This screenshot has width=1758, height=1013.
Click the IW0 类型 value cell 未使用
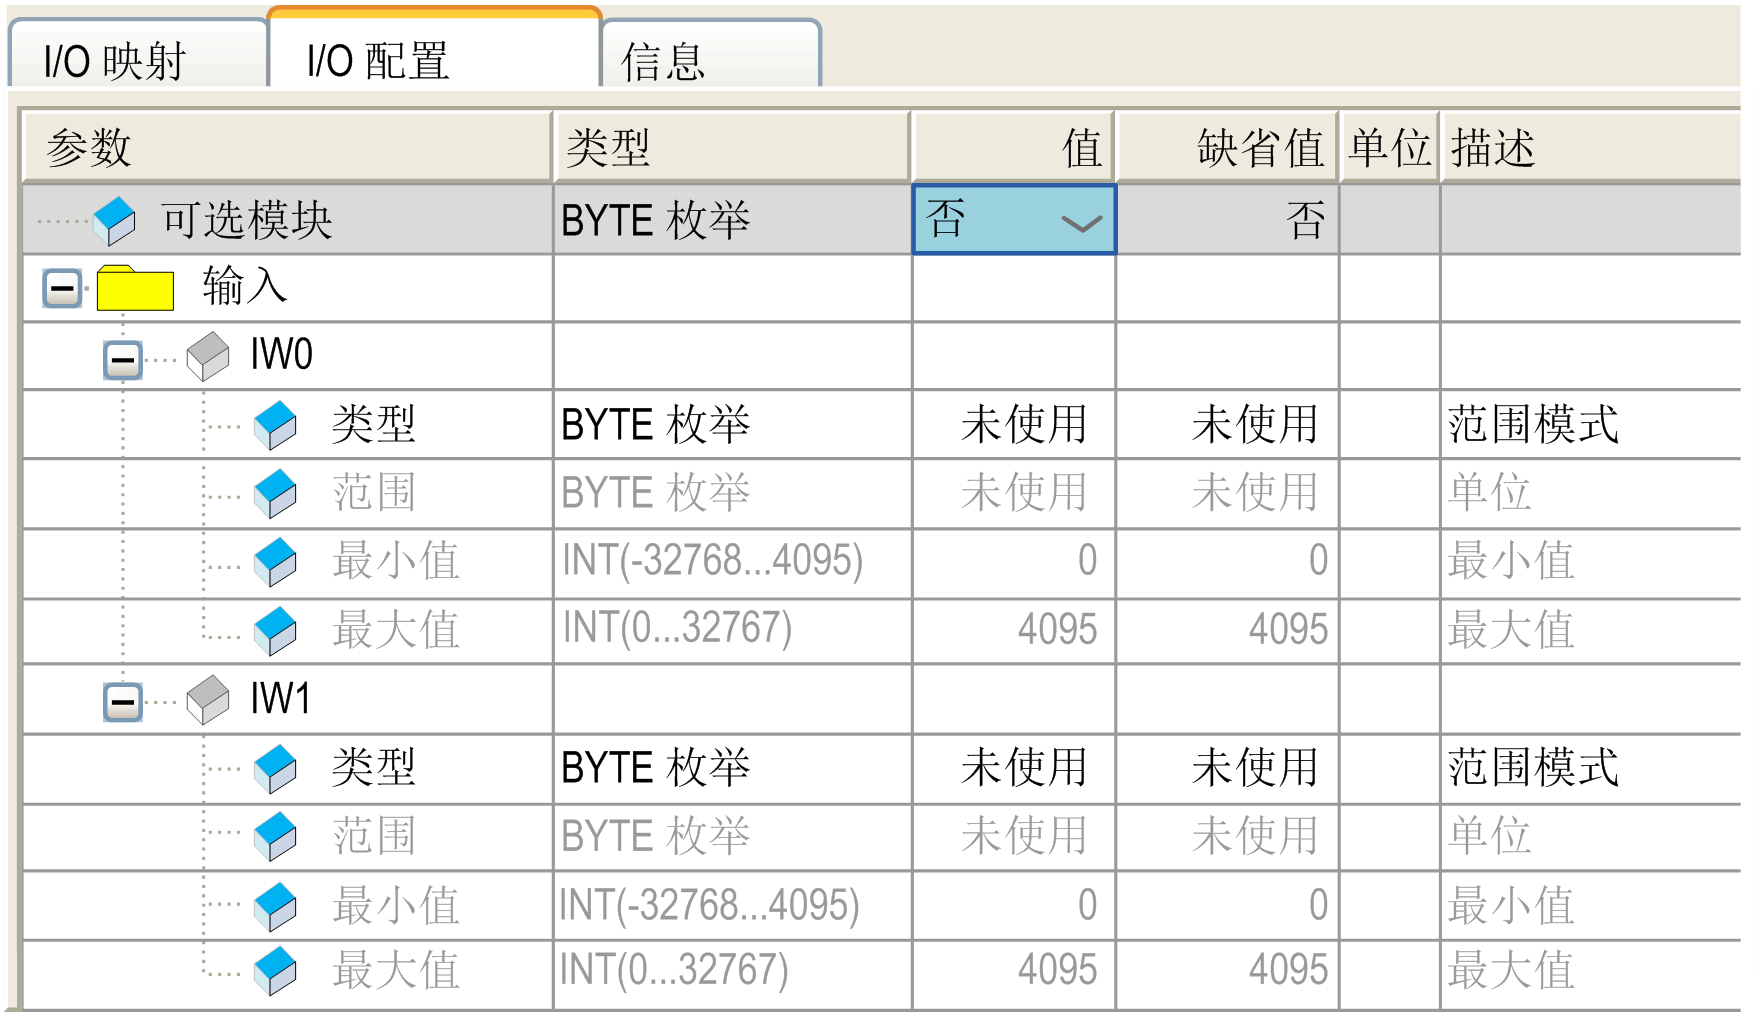1022,425
